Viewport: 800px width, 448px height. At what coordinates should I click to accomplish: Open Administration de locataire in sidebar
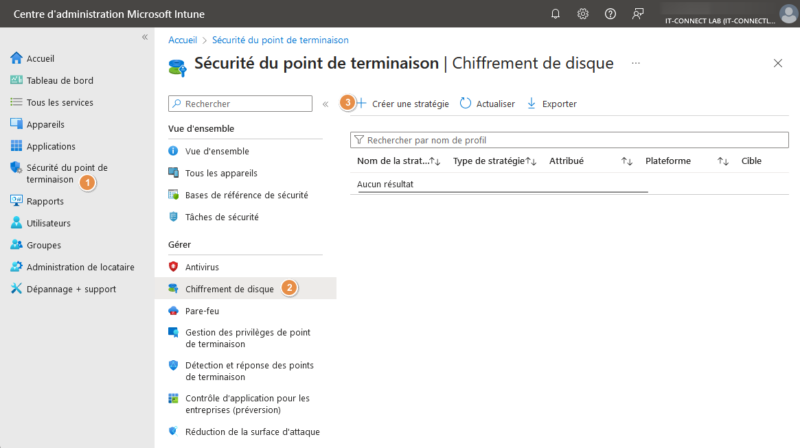pos(81,267)
